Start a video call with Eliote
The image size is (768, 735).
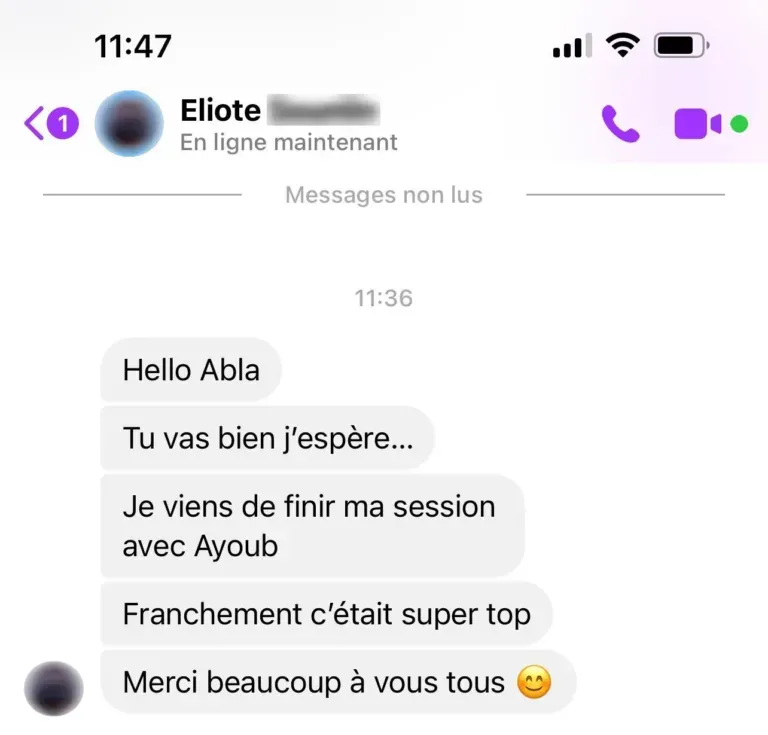(697, 124)
